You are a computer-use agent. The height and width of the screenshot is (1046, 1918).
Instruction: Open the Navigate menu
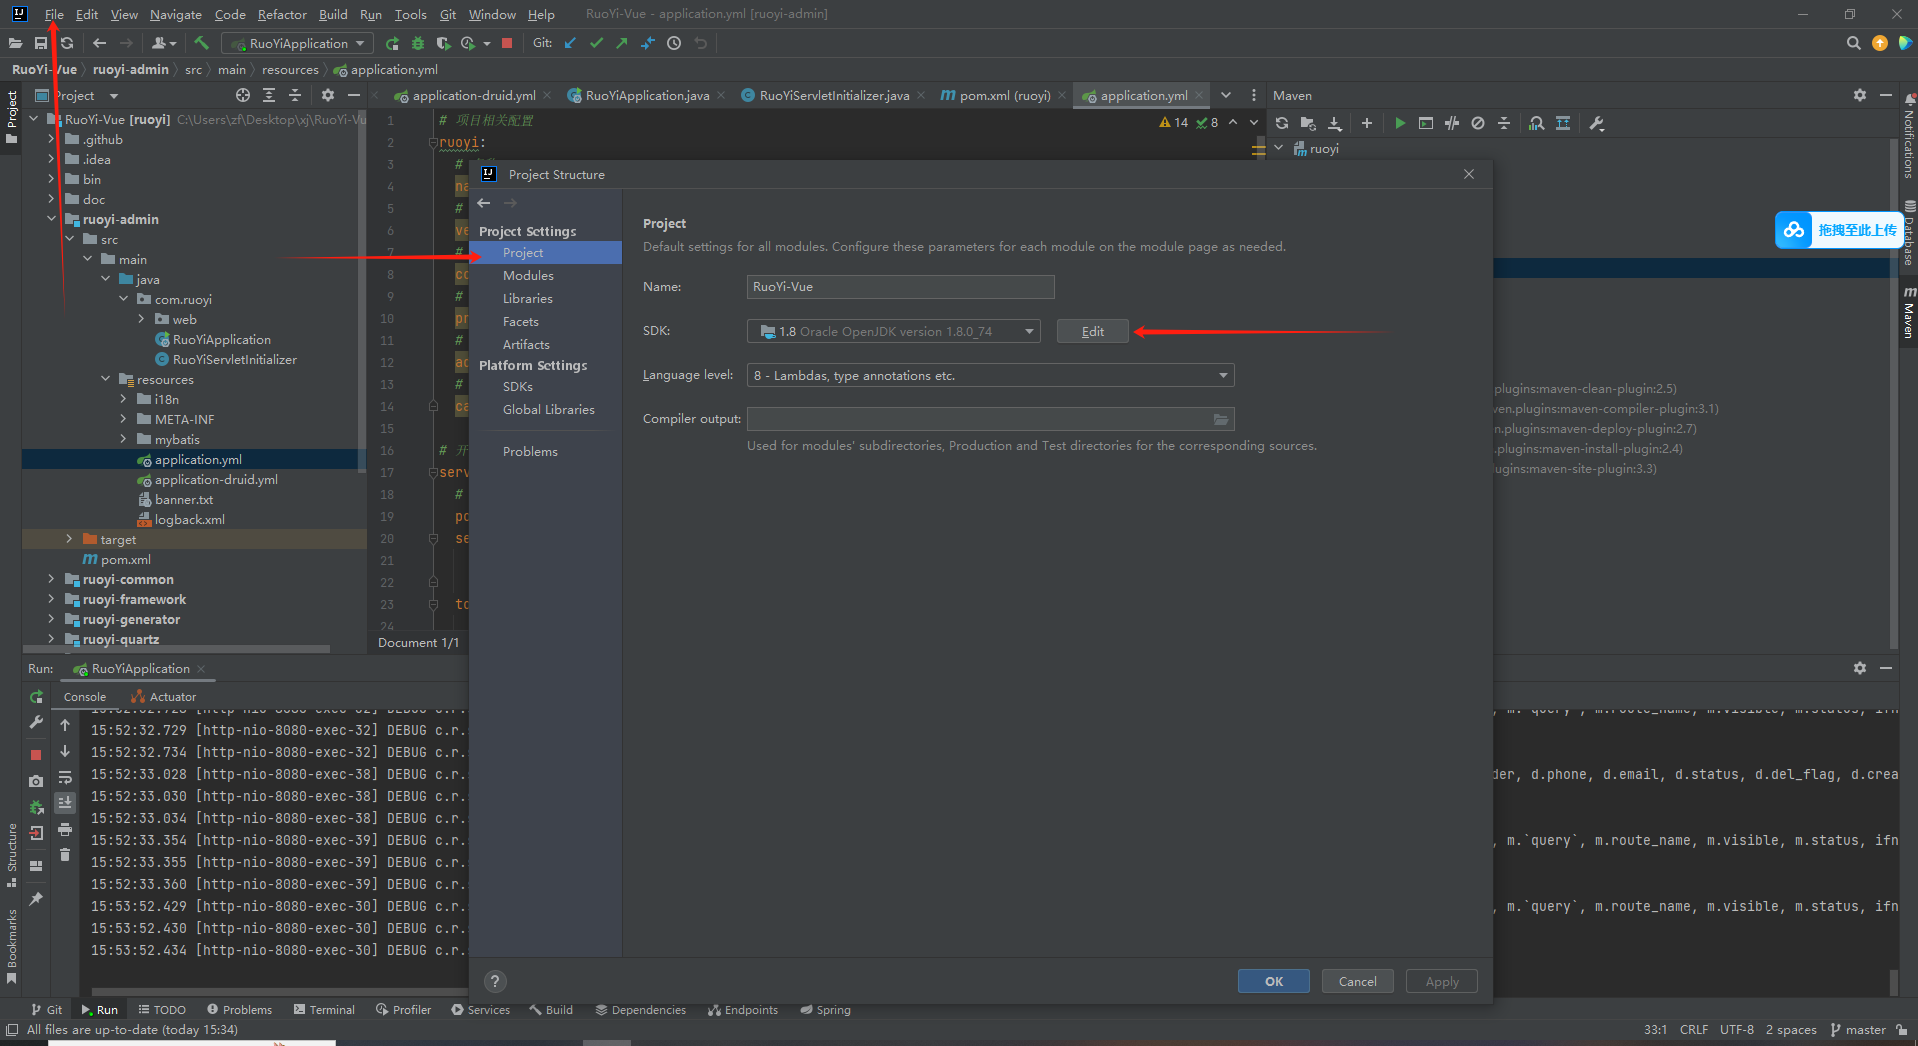176,14
